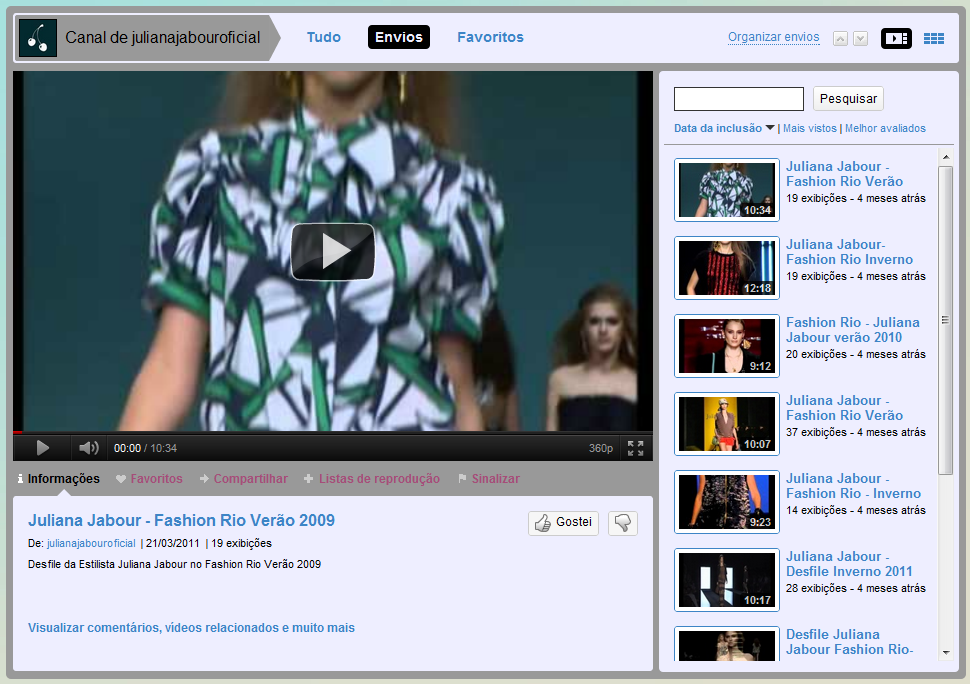Screen dimensions: 970x684
Task: Open julianajabouroficial uploader link
Action: click(x=91, y=544)
